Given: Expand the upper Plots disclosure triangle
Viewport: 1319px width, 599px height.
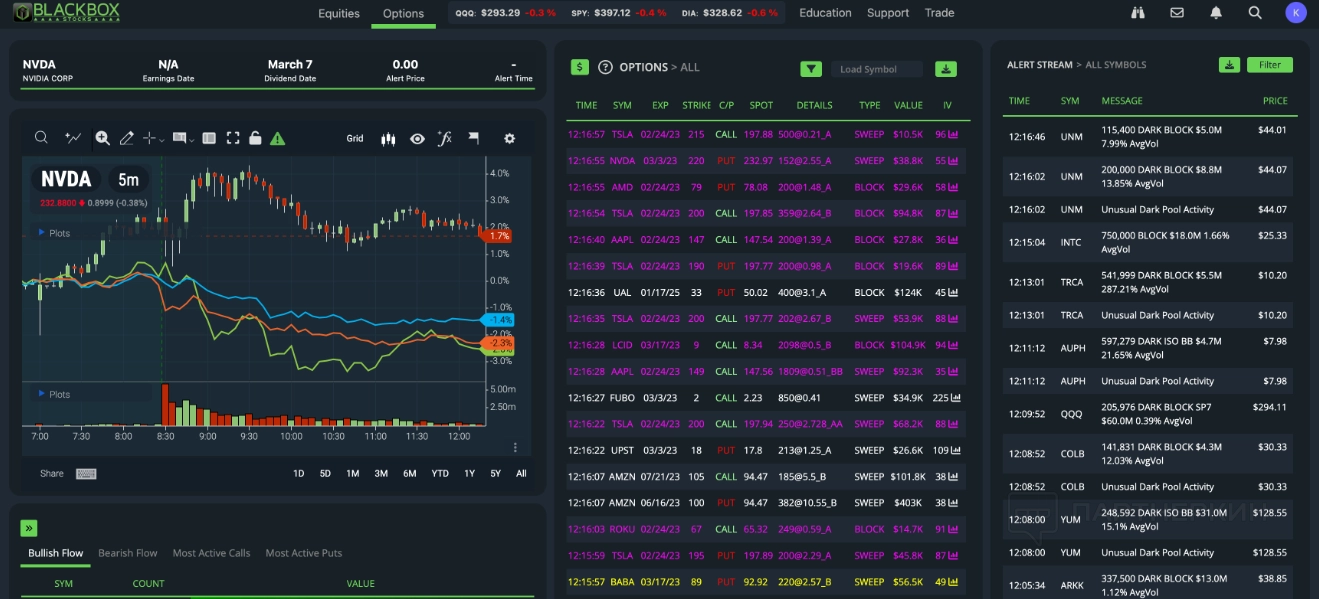Looking at the screenshot, I should click(x=41, y=232).
